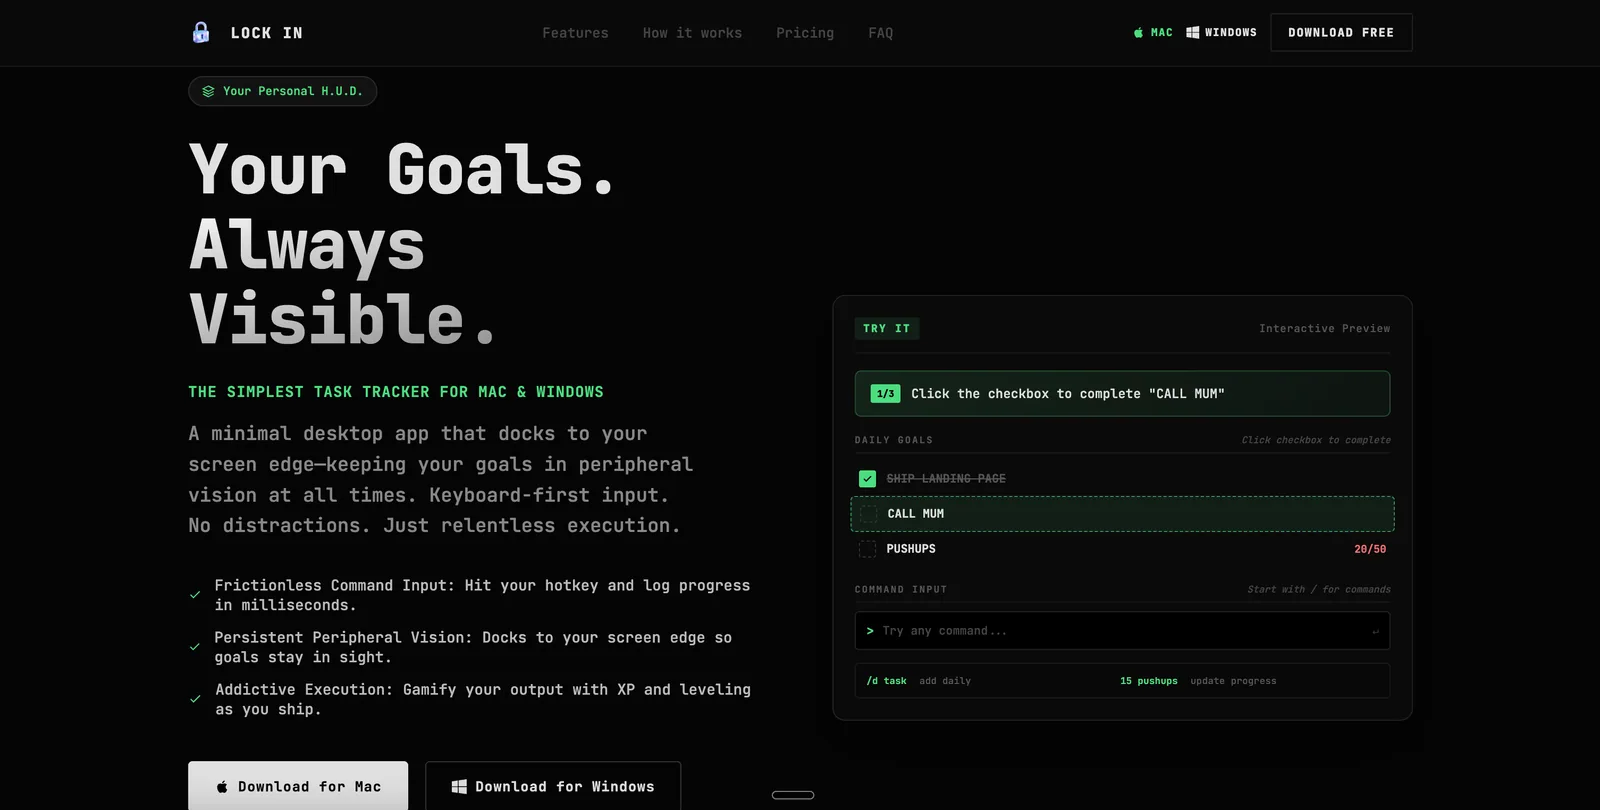Screen dimensions: 1600x810
Task: Click checkmark beside Frictionless Command Input
Action: tap(195, 595)
